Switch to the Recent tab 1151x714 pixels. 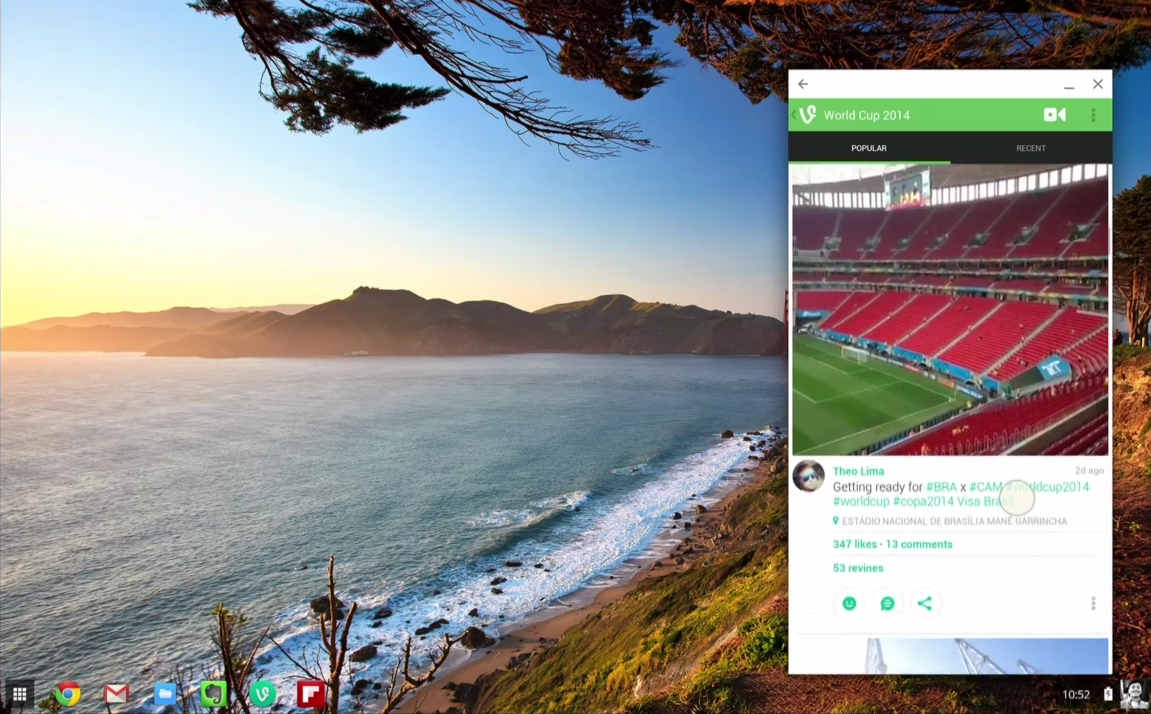[x=1031, y=148]
